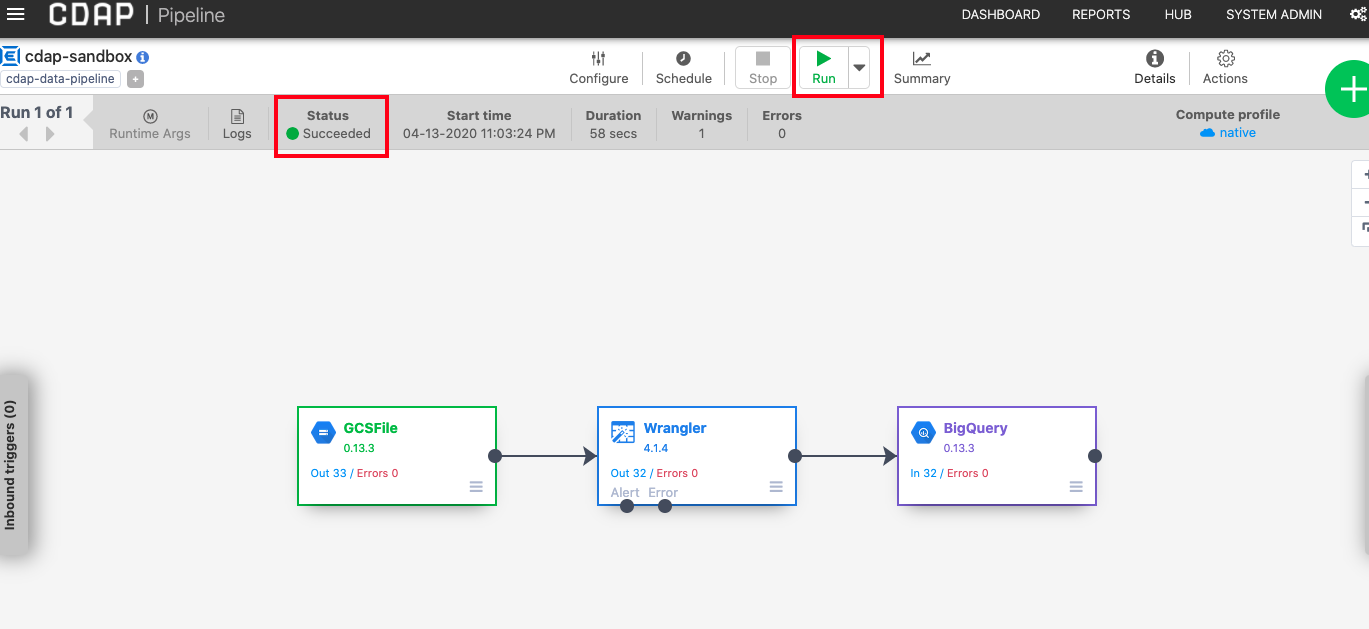
Task: Open the REPORTS menu item
Action: pos(1101,15)
